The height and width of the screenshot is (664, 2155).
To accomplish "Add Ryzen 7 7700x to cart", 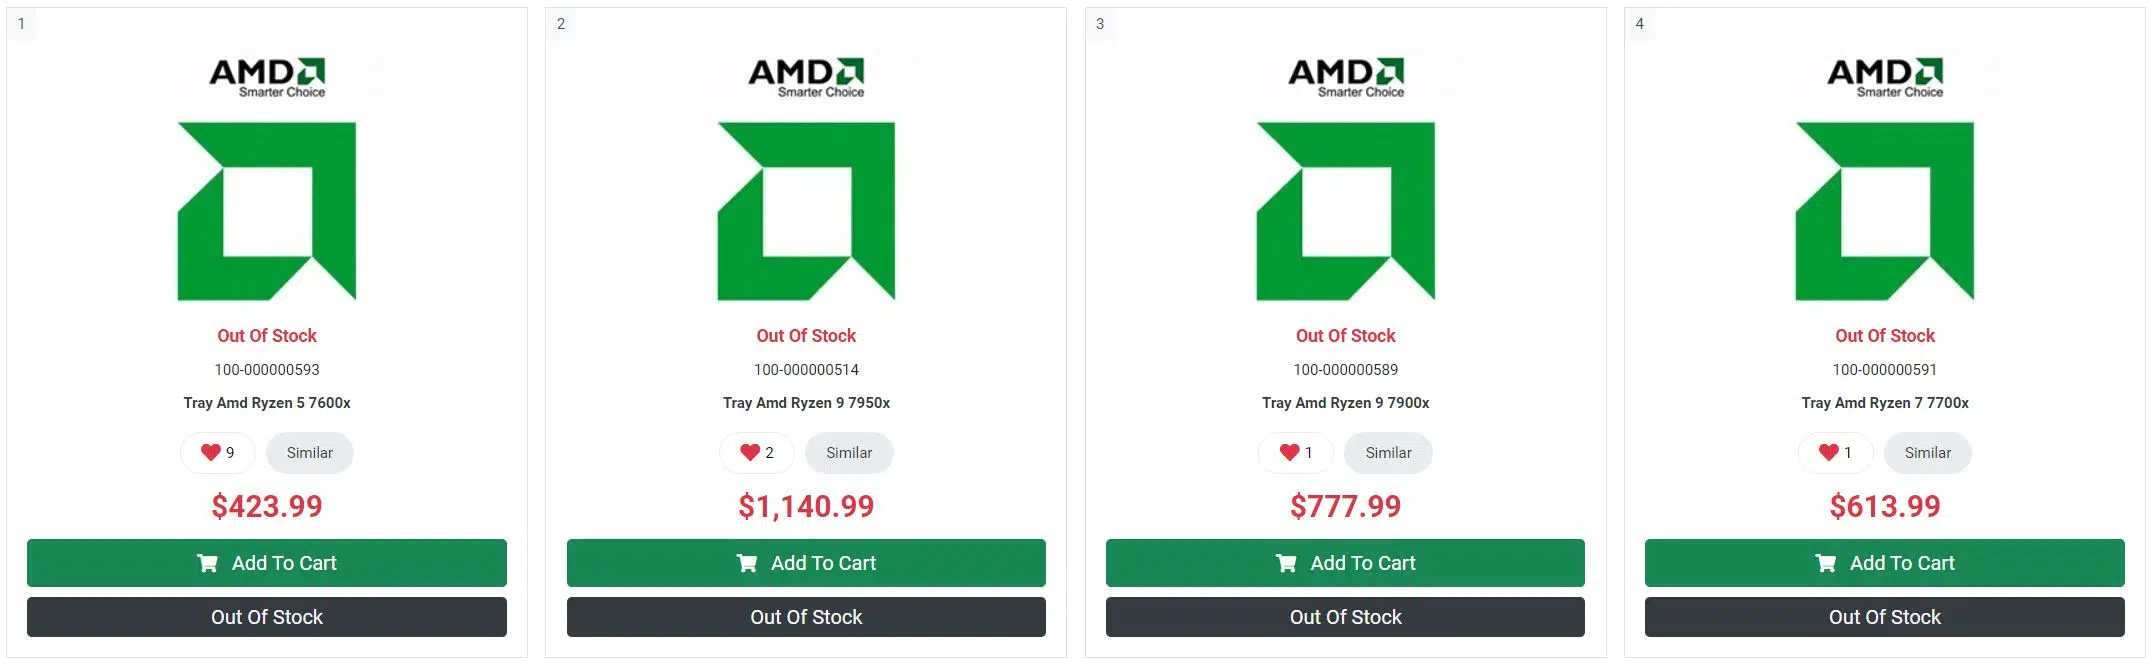I will 1885,563.
